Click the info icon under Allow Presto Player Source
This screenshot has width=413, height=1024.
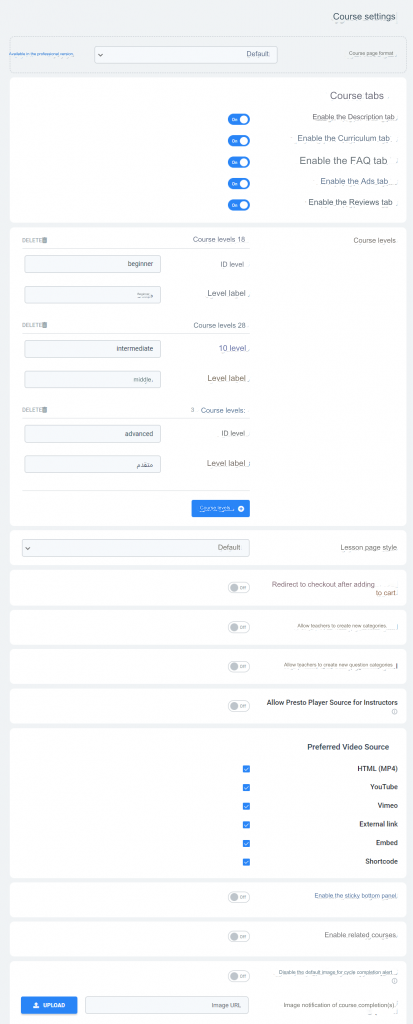(395, 711)
